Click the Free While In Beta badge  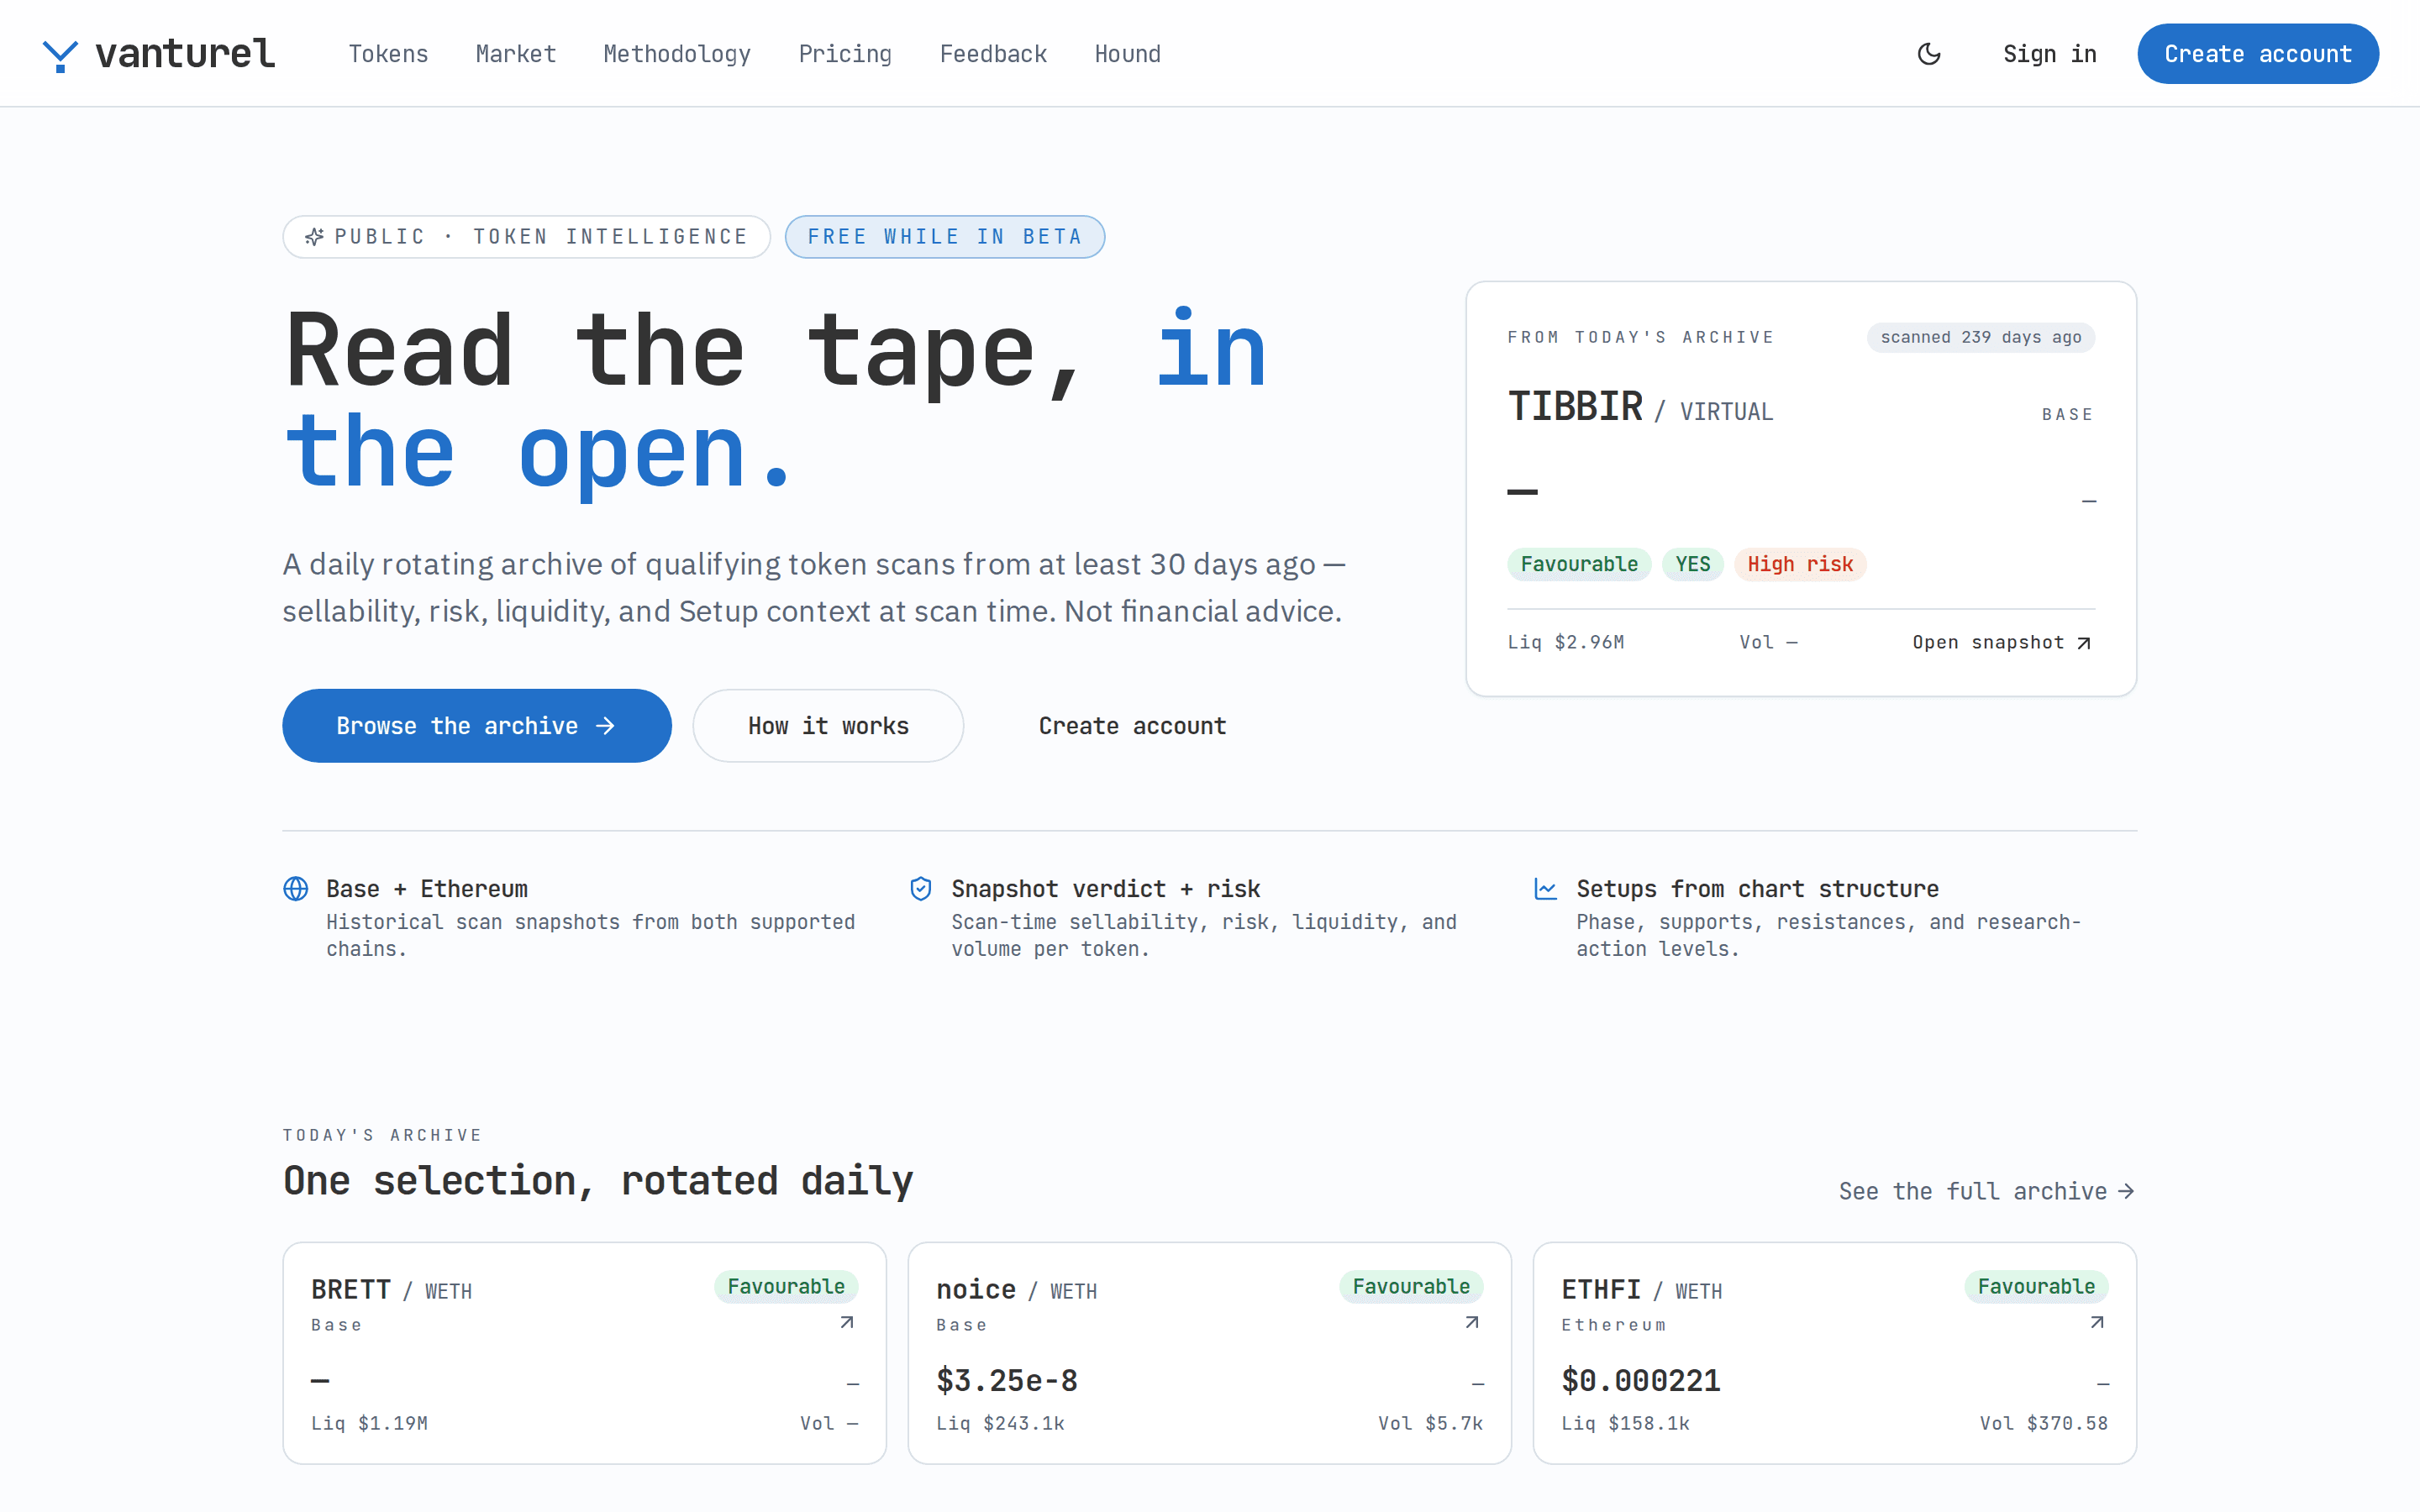coord(945,237)
